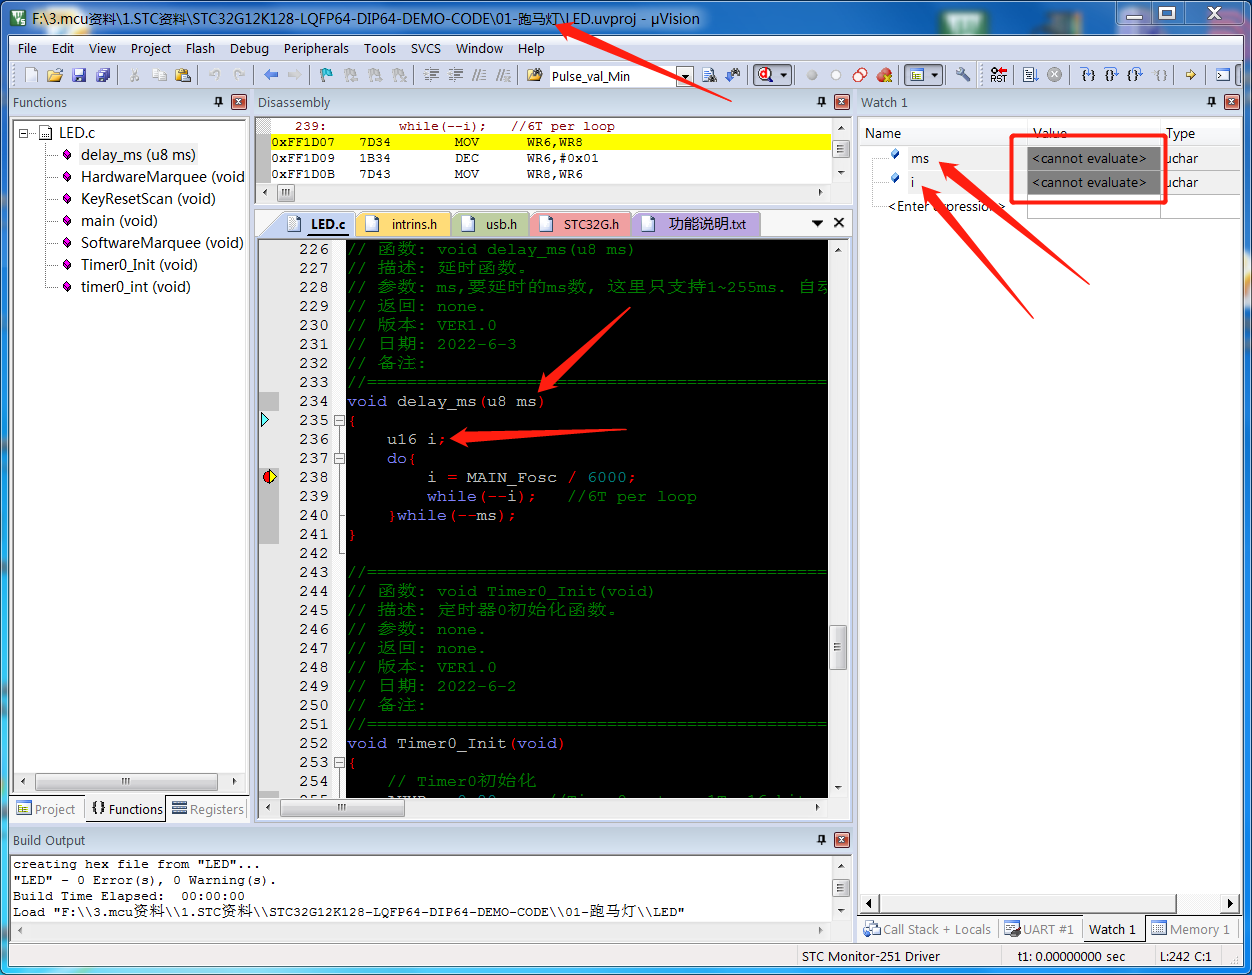This screenshot has width=1252, height=975.
Task: Close the Watch 1 panel
Action: point(1232,102)
